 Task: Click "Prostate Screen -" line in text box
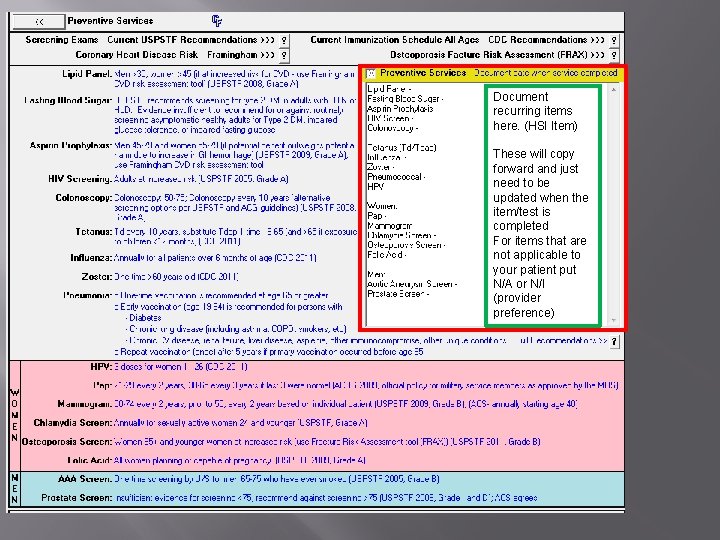[398, 294]
